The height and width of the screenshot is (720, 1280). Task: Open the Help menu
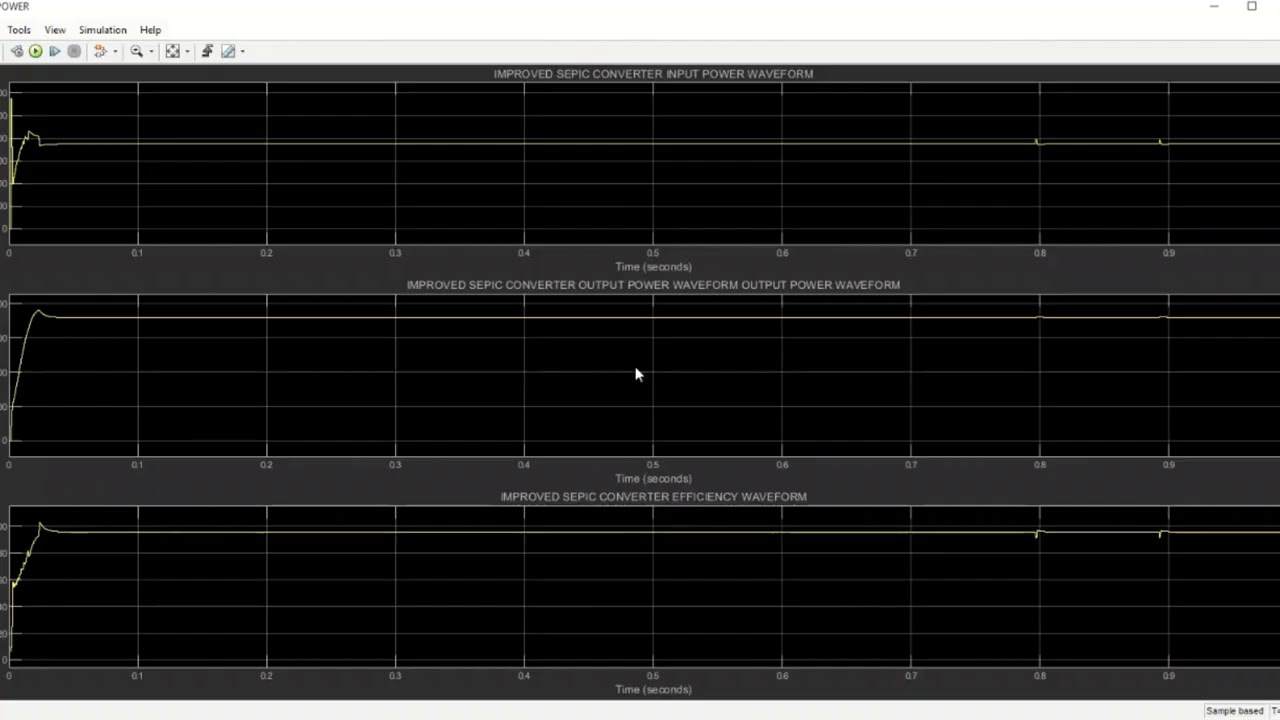point(150,30)
